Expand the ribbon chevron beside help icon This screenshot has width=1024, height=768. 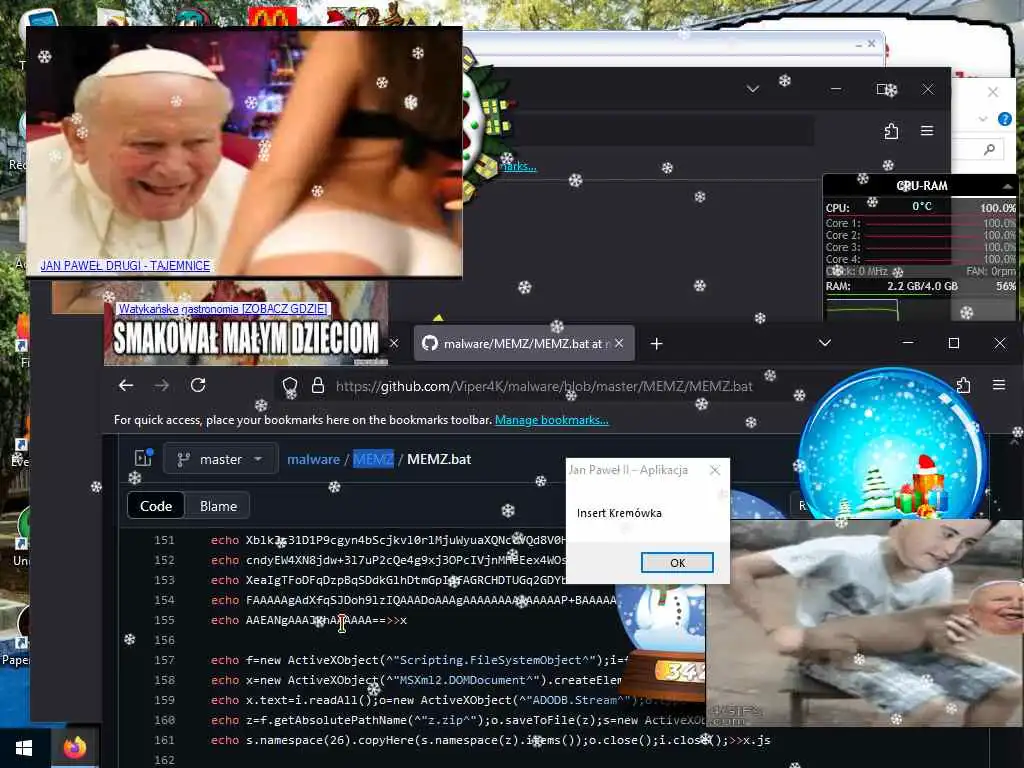point(983,119)
